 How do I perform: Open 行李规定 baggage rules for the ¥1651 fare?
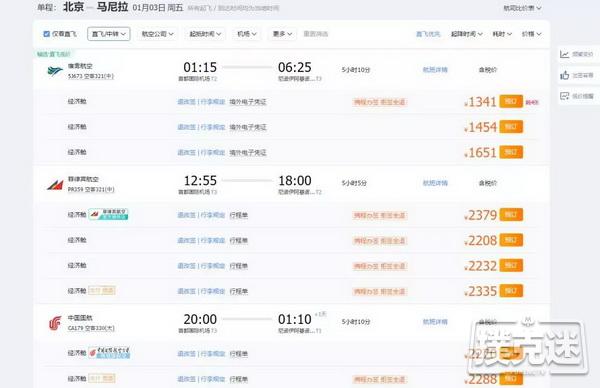(213, 153)
